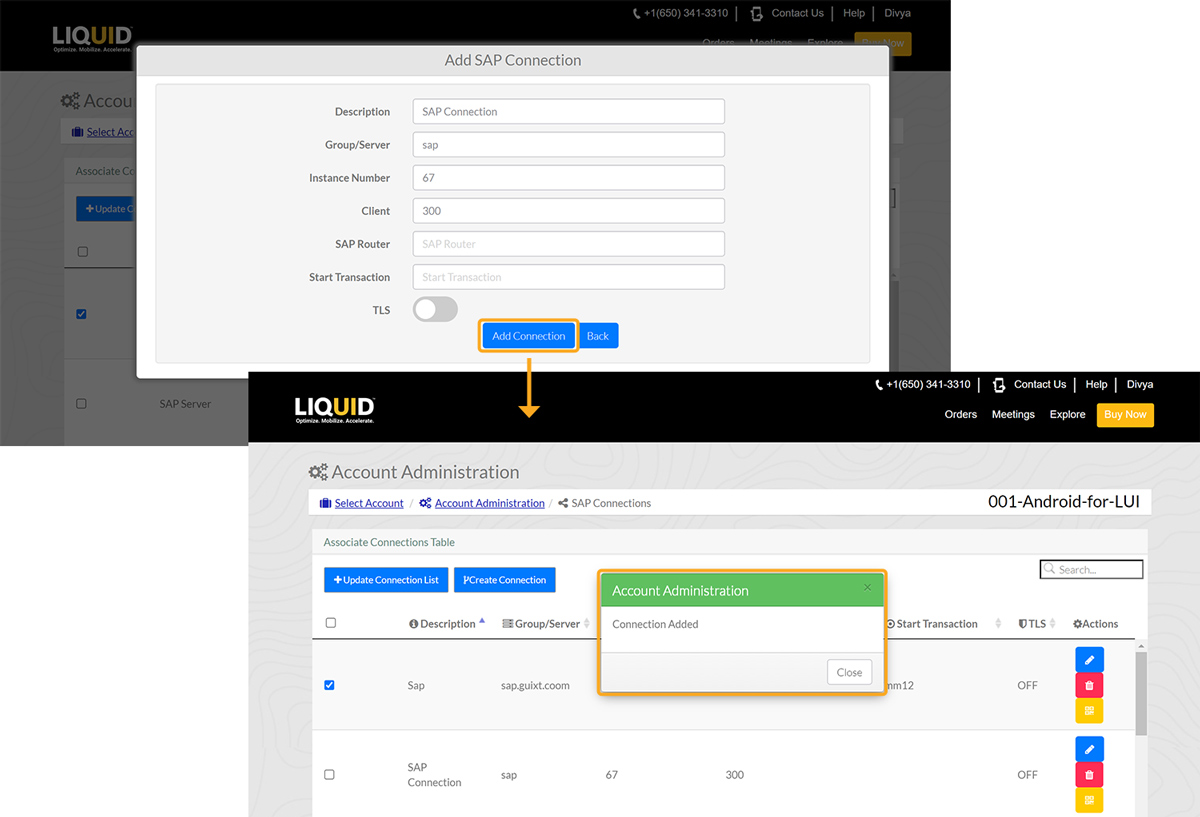Click Create Connection button
Image resolution: width=1200 pixels, height=817 pixels.
[x=504, y=580]
